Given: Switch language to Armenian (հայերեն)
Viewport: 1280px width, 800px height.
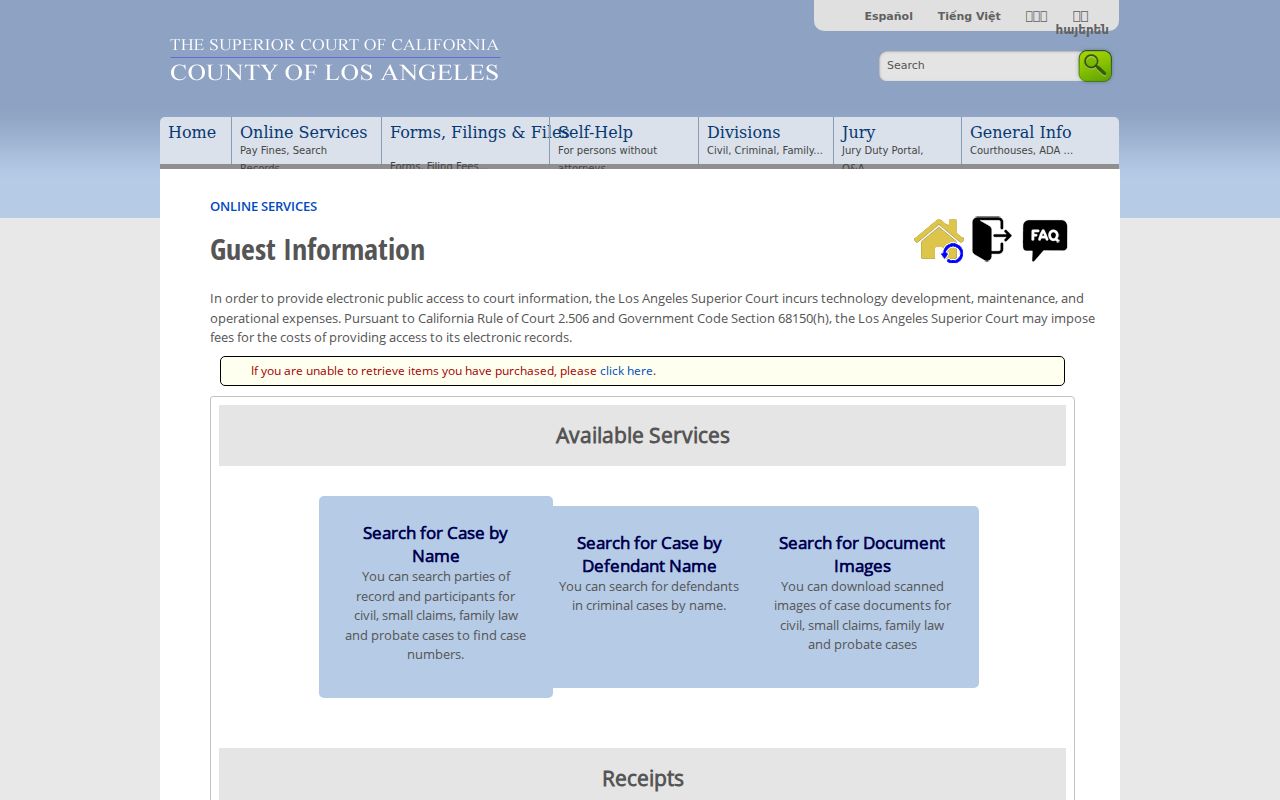Looking at the screenshot, I should [x=1082, y=29].
